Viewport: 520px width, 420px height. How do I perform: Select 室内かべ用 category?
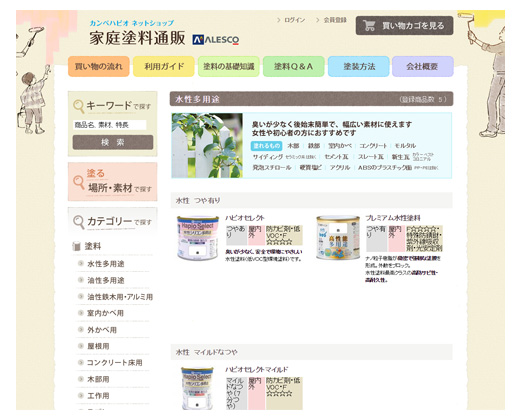click(x=105, y=313)
